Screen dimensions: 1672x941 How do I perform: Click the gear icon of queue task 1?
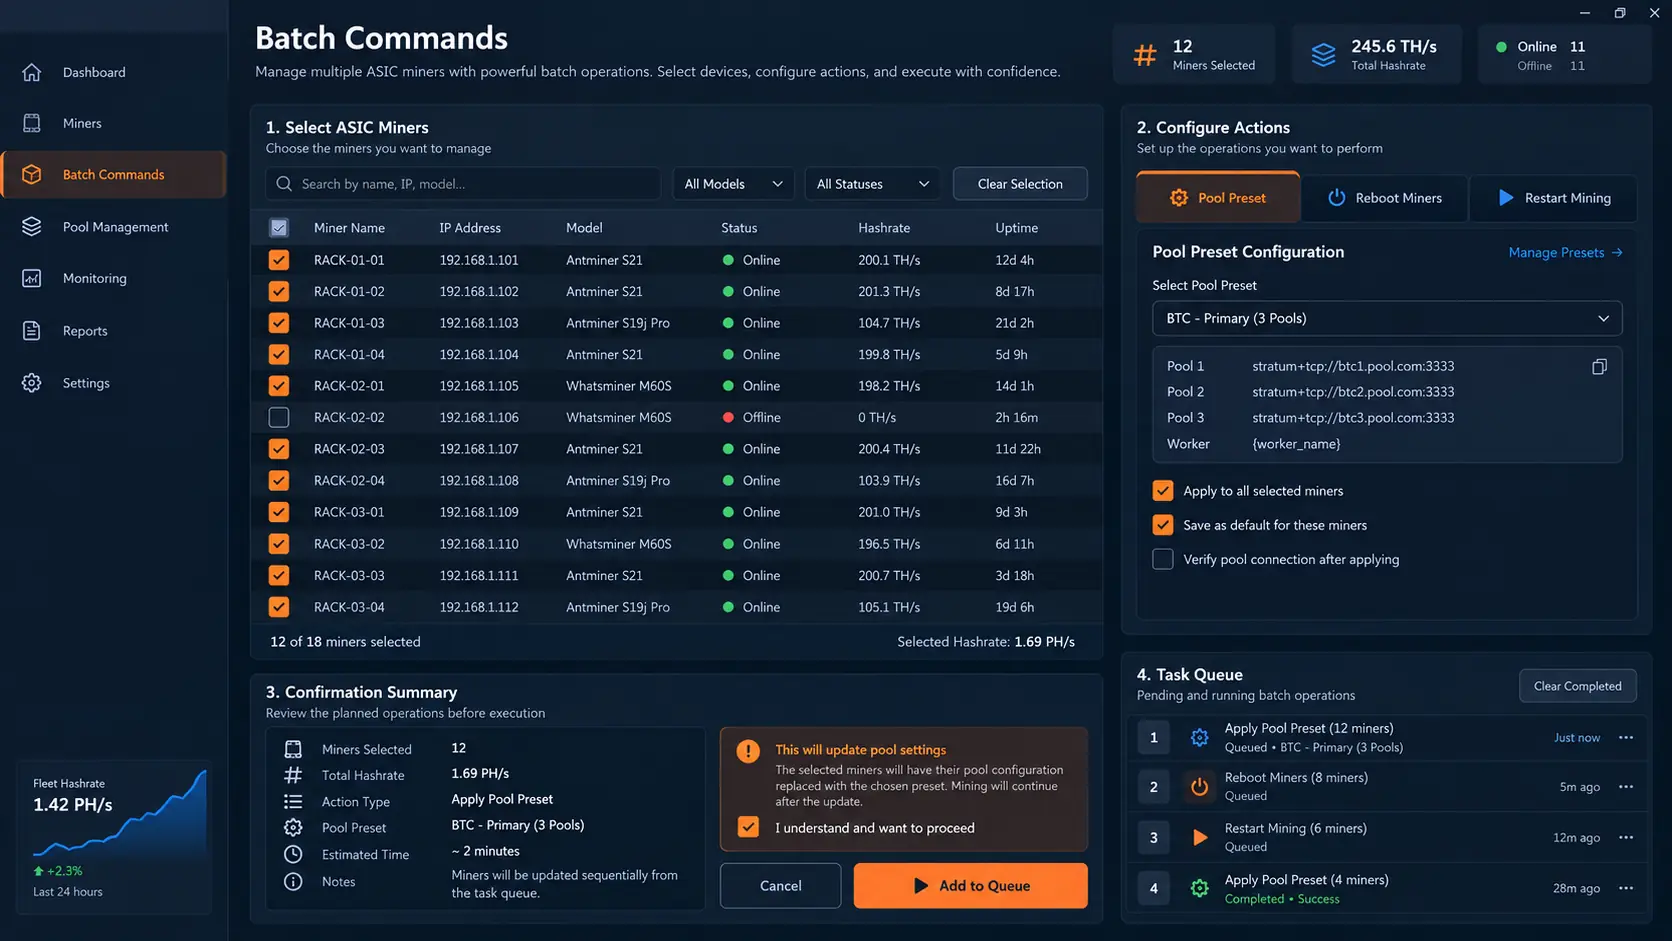tap(1199, 738)
